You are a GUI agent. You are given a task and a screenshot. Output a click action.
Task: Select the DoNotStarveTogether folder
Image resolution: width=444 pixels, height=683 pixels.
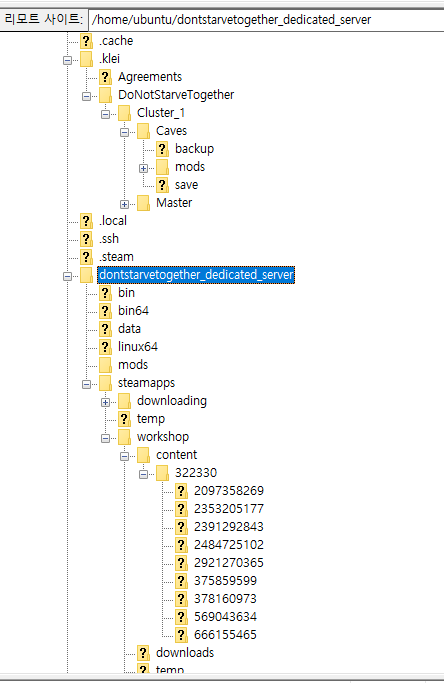(x=176, y=95)
